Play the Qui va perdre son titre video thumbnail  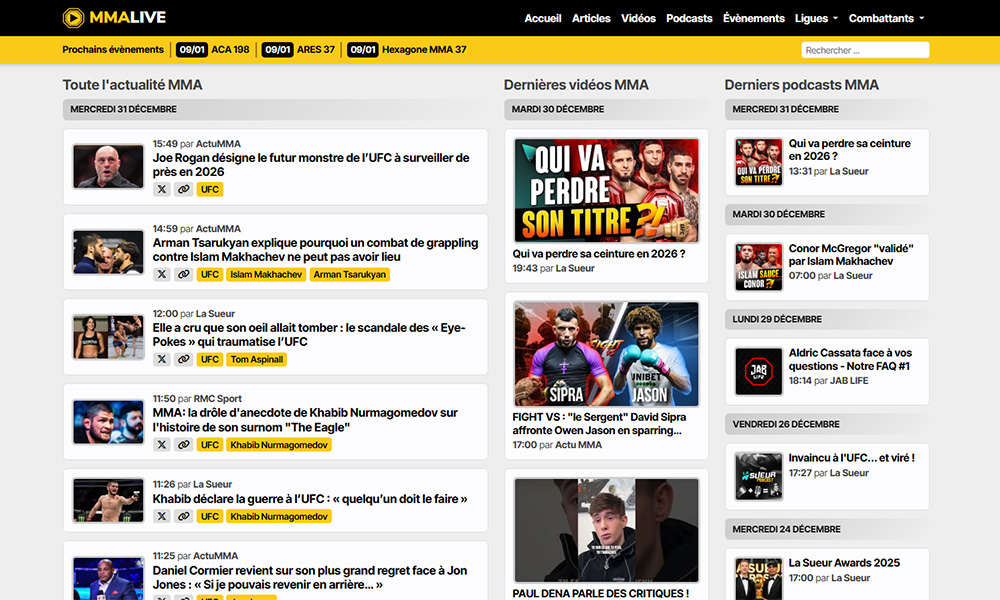click(606, 190)
